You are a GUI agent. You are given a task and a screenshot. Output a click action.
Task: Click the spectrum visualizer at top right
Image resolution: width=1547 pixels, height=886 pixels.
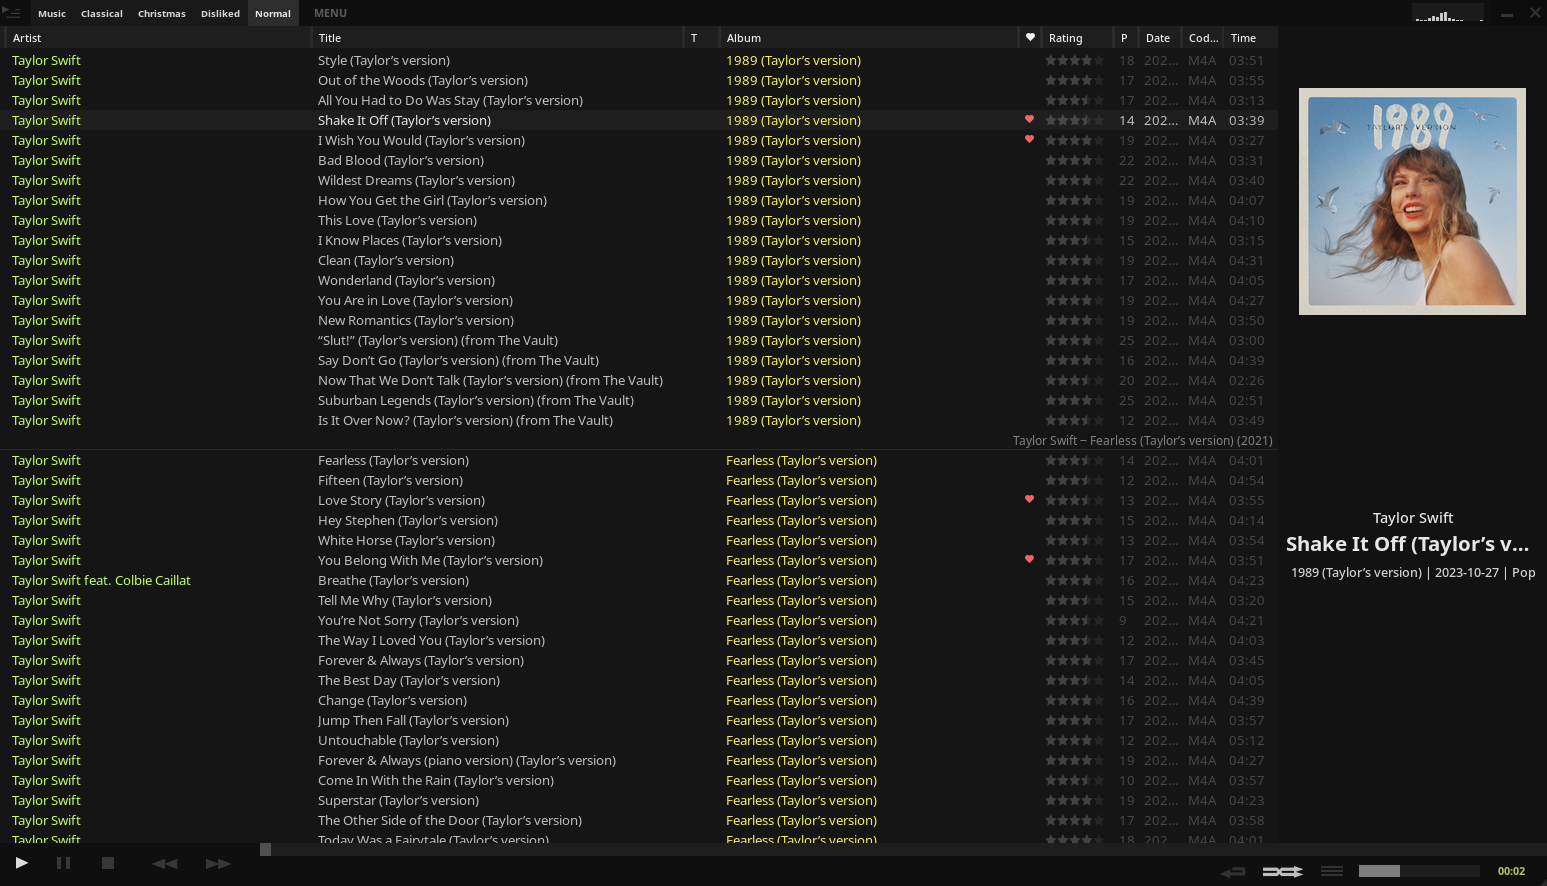point(1448,13)
